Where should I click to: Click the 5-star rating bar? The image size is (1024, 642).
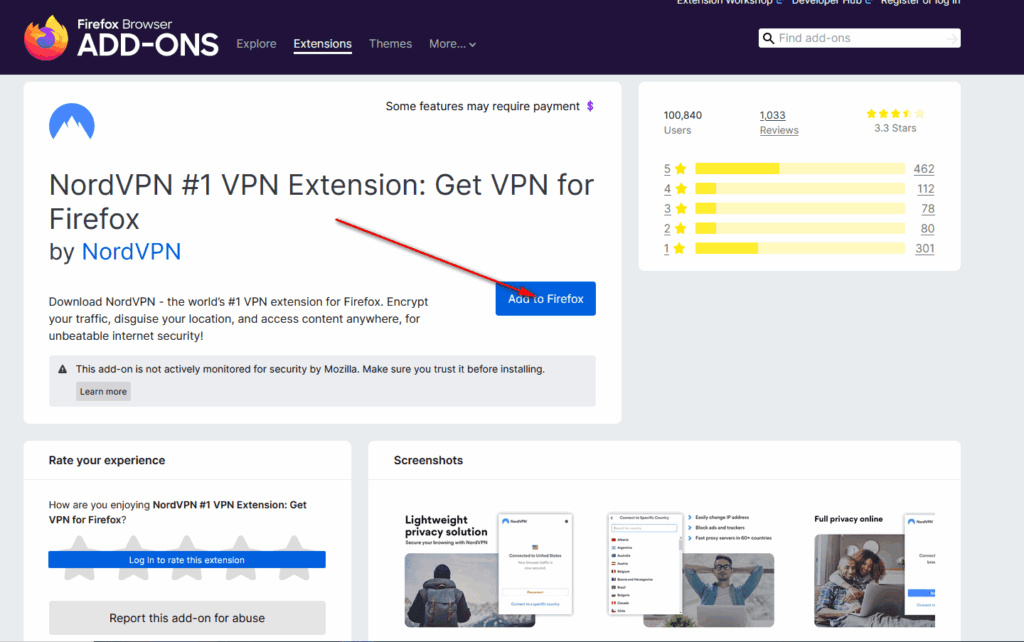(800, 169)
